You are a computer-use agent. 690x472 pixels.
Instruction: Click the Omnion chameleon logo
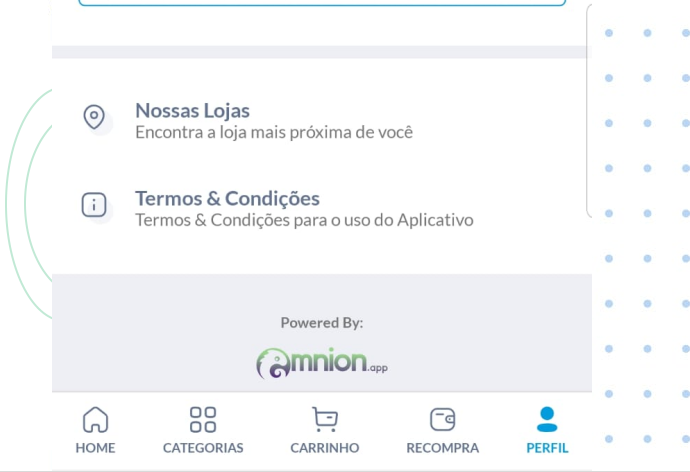coord(274,363)
